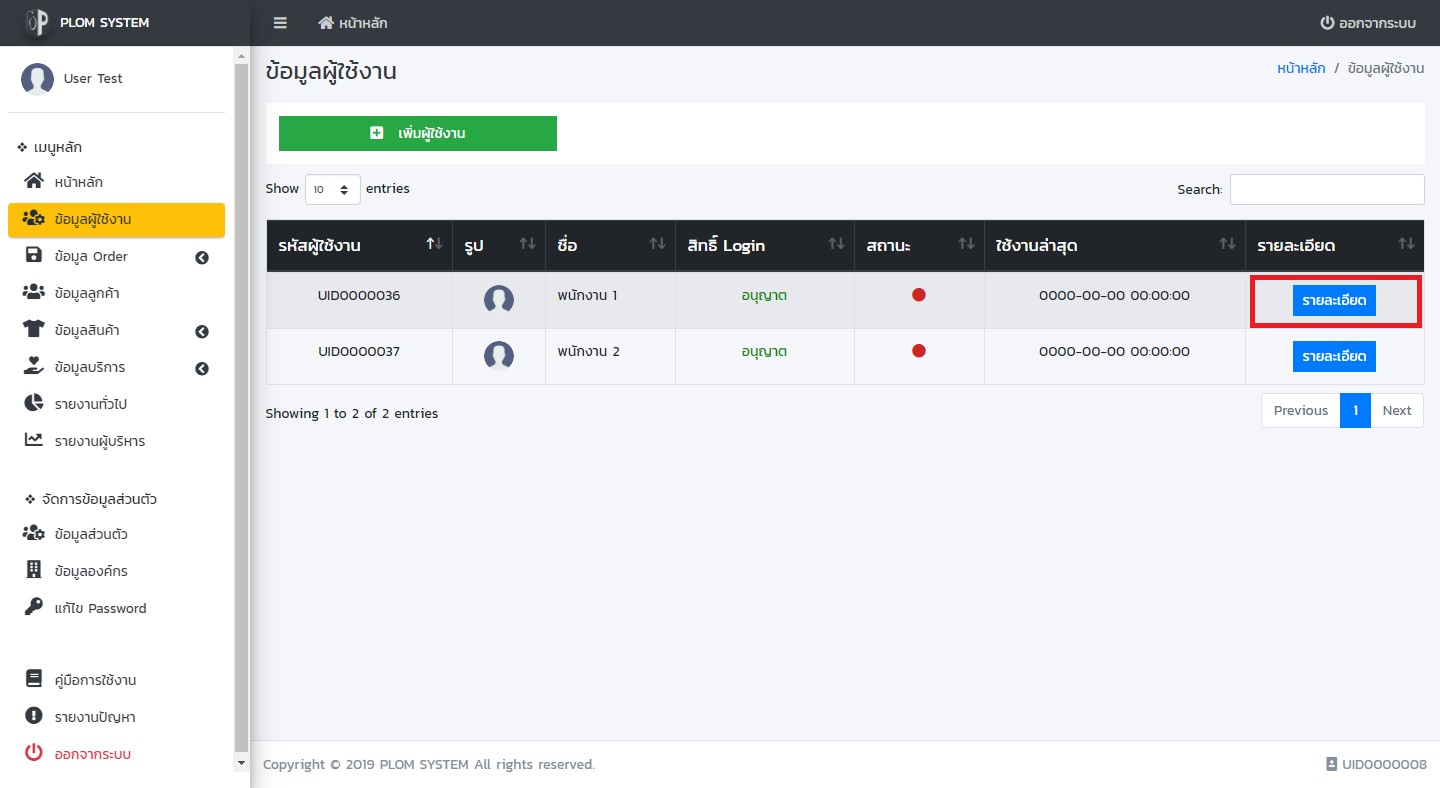Click the profile picture of พนักงาน 1
1440x788 pixels.
[x=498, y=300]
